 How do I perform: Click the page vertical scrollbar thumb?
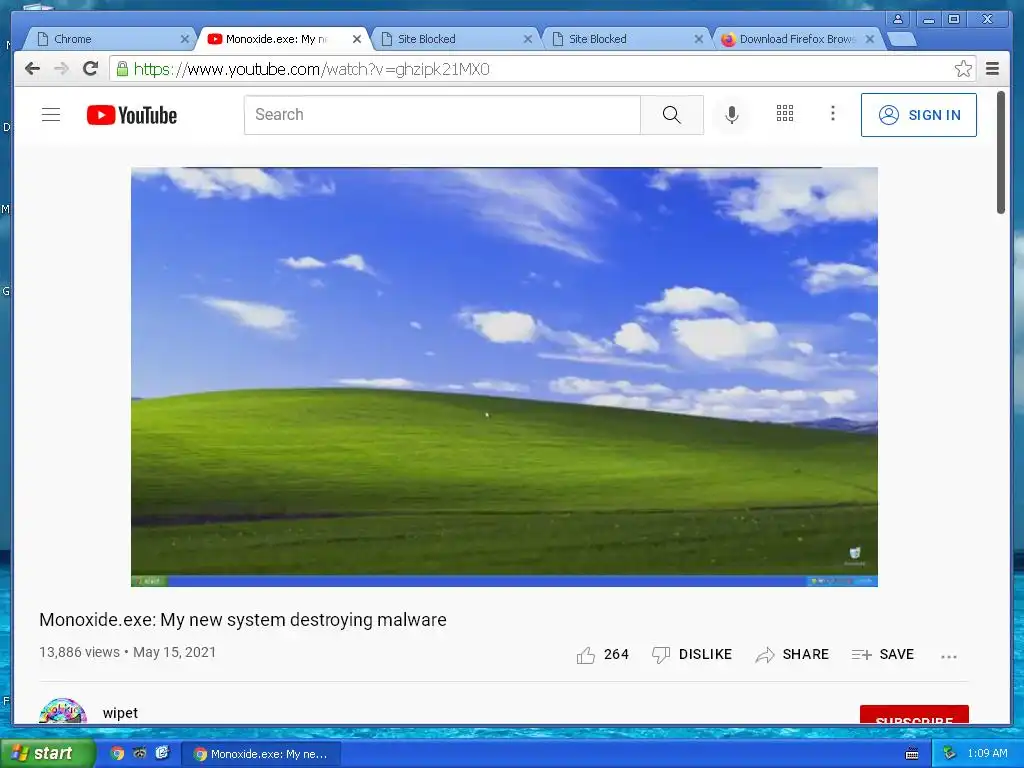[x=1000, y=153]
